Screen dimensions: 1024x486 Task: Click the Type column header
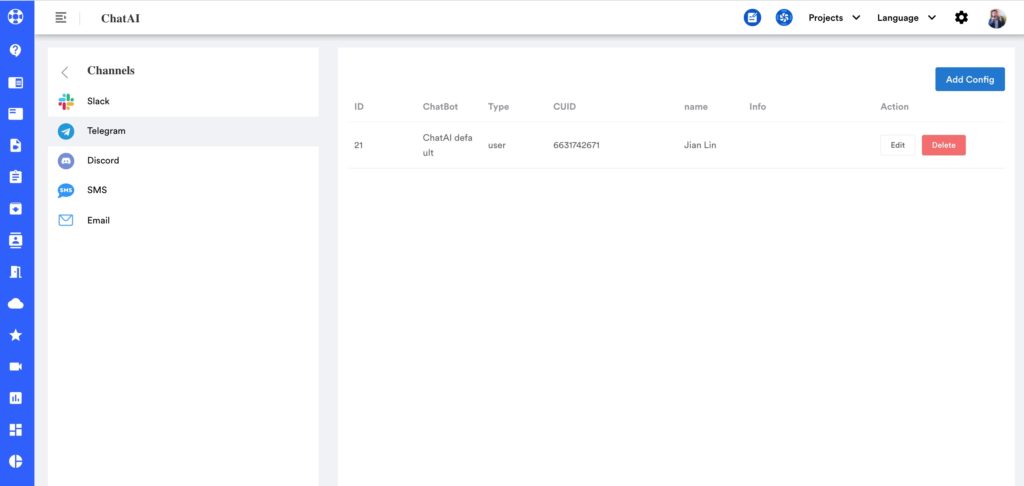pos(498,106)
